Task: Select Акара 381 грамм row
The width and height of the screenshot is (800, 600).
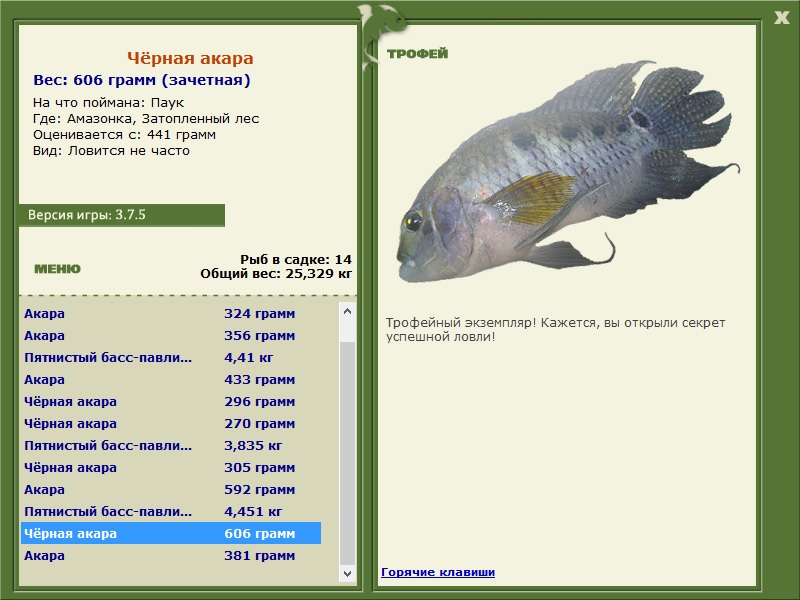Action: [171, 555]
